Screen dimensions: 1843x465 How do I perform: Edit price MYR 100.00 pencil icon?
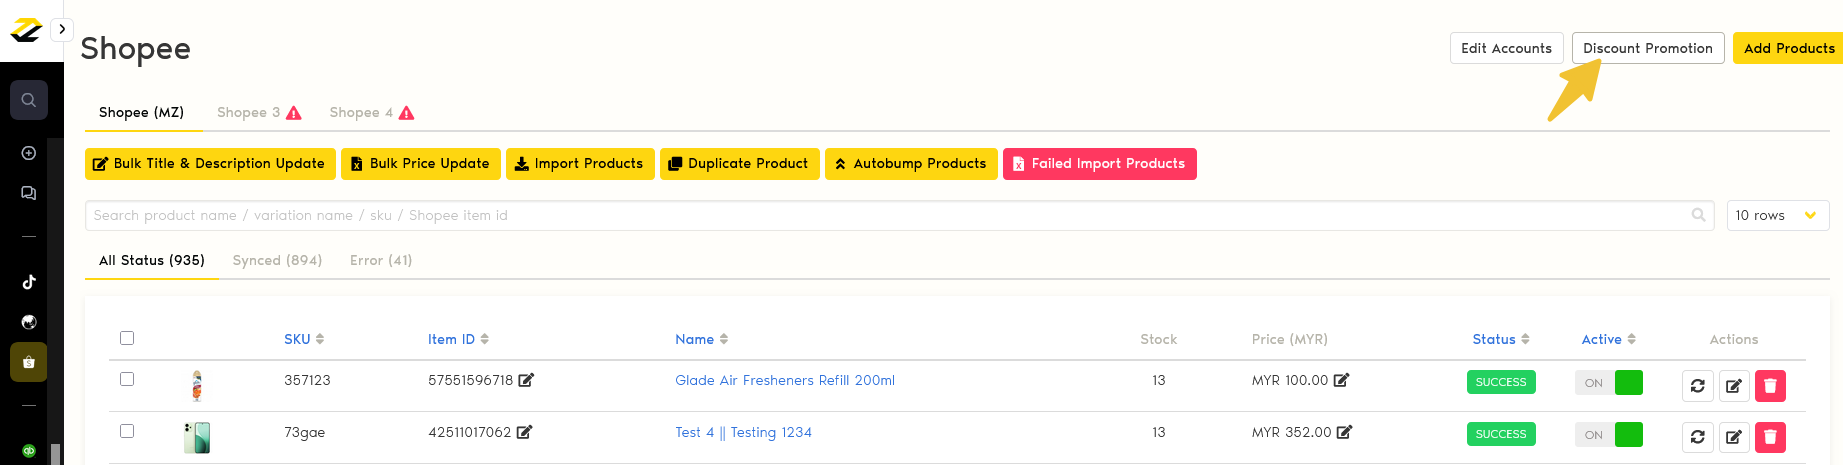pos(1341,380)
